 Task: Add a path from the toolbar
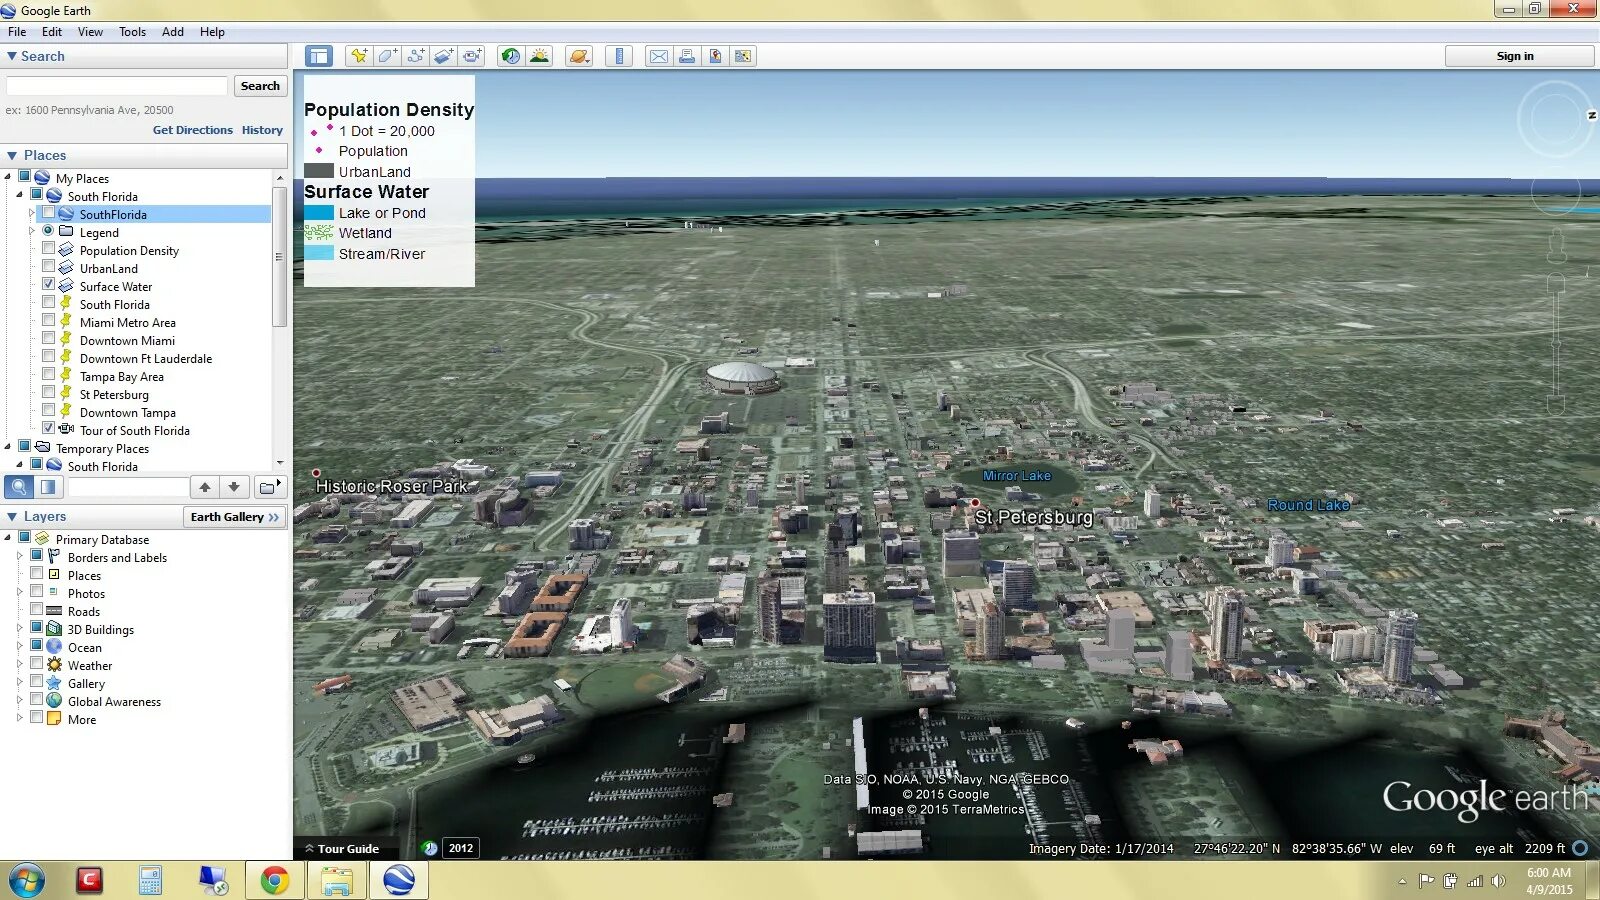pyautogui.click(x=416, y=56)
